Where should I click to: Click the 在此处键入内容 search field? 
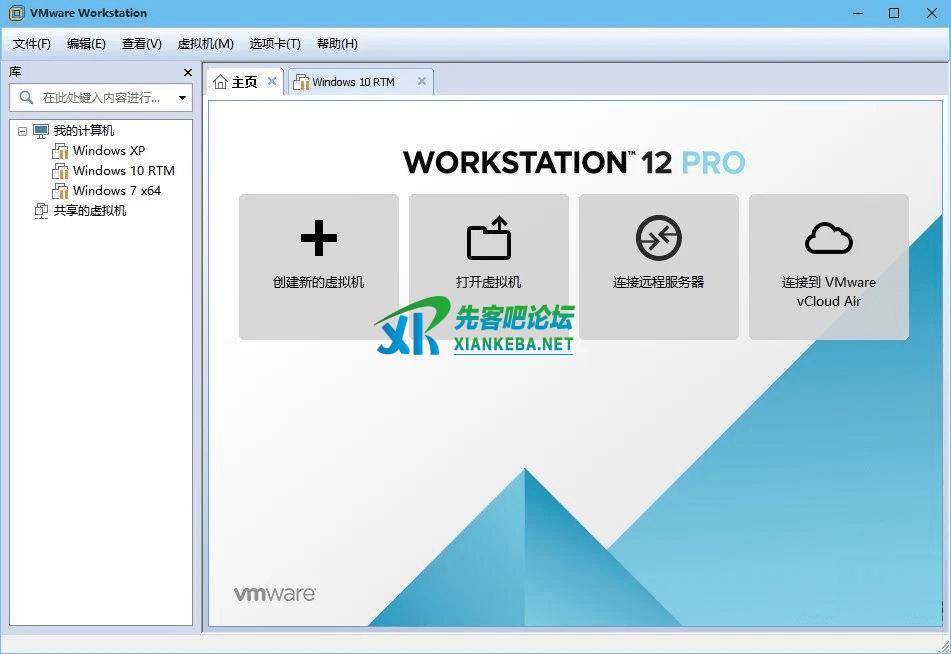[100, 98]
